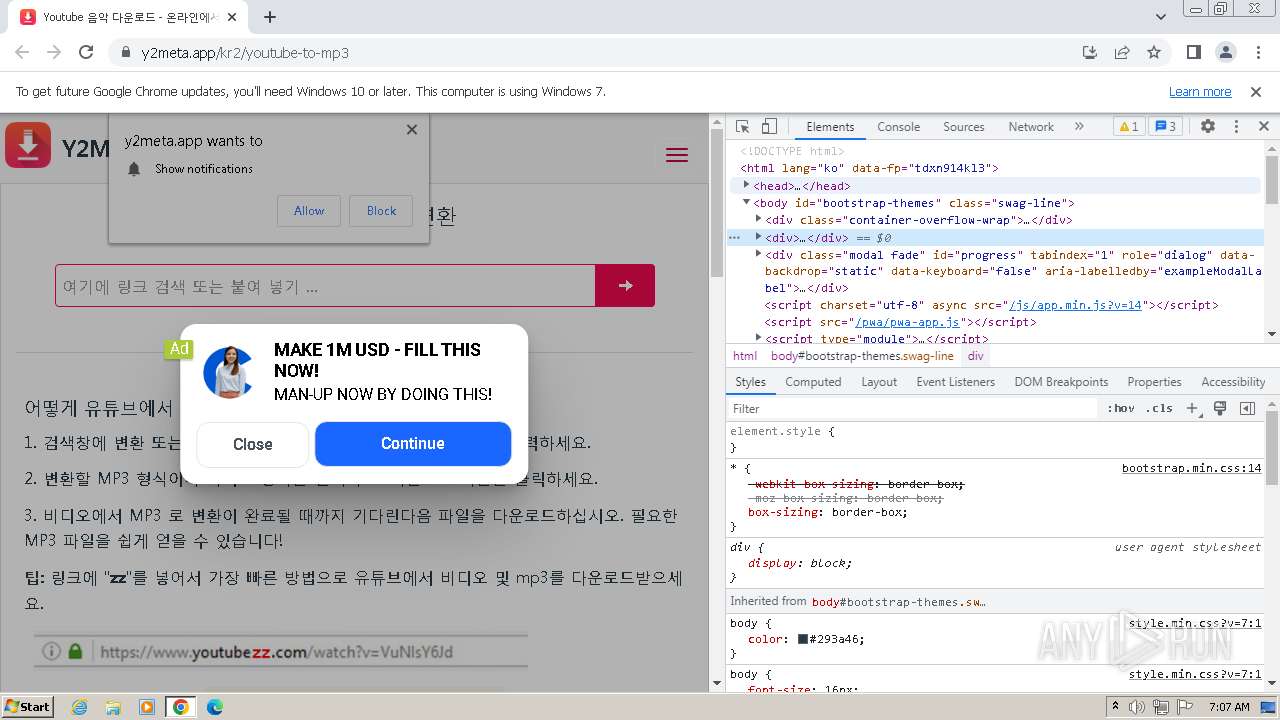This screenshot has height=720, width=1280.
Task: Click Continue in the ad popup
Action: coord(413,444)
